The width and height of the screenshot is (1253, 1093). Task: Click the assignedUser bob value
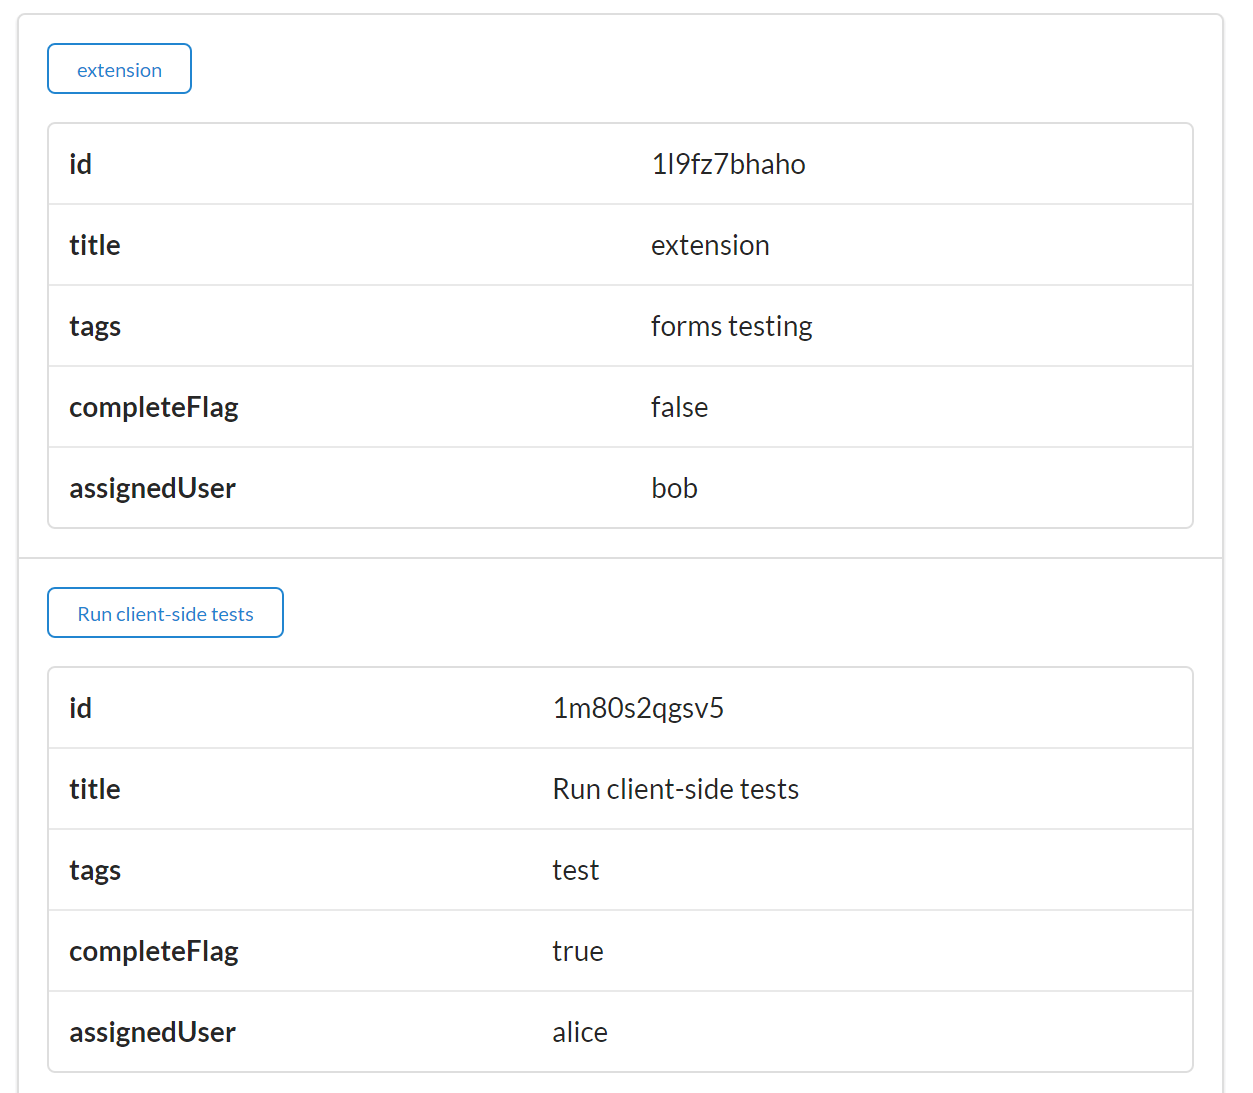point(674,488)
